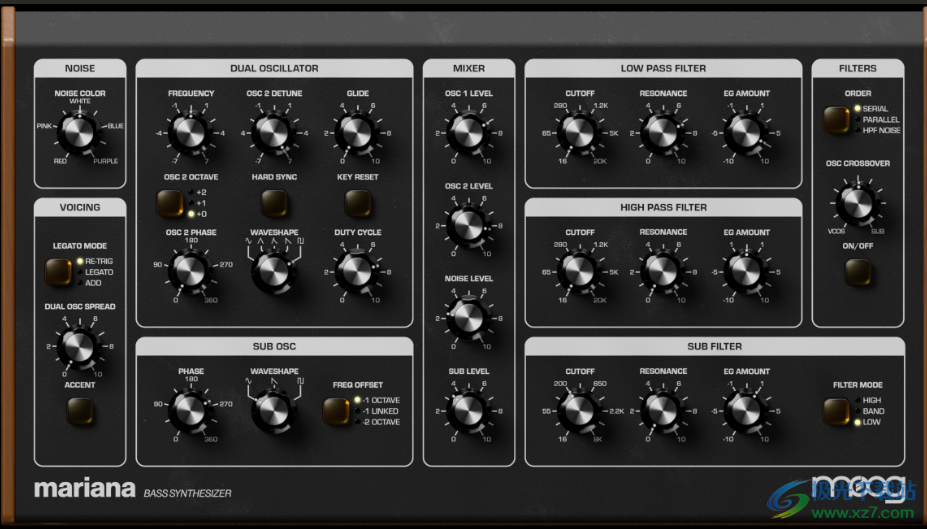
Task: Click the OSC 2 Level mixer knob
Action: click(468, 226)
